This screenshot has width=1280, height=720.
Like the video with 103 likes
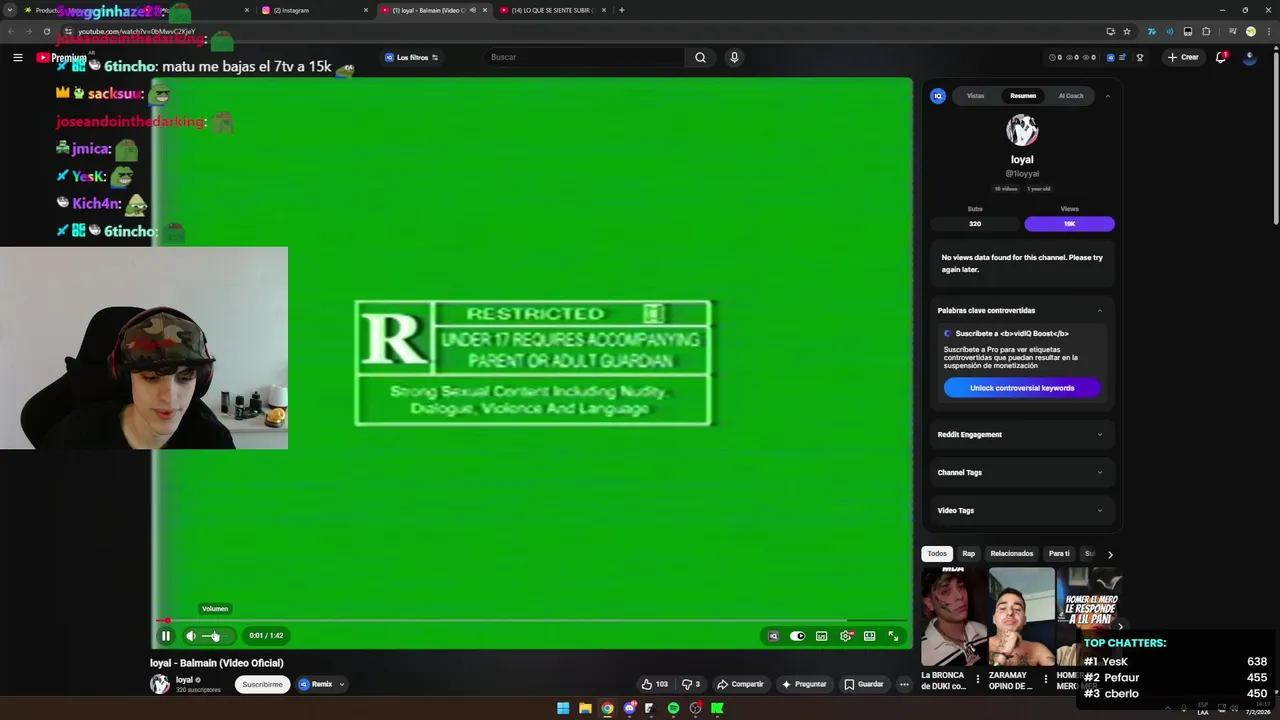(x=655, y=684)
